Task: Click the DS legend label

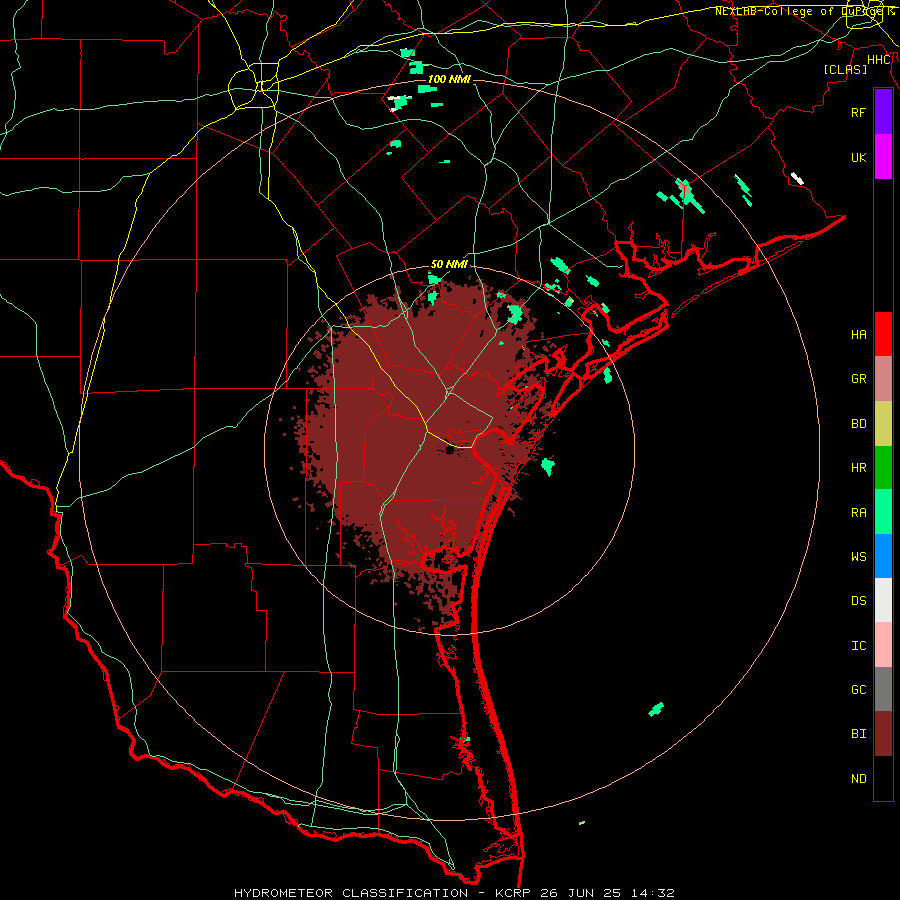Action: [858, 601]
